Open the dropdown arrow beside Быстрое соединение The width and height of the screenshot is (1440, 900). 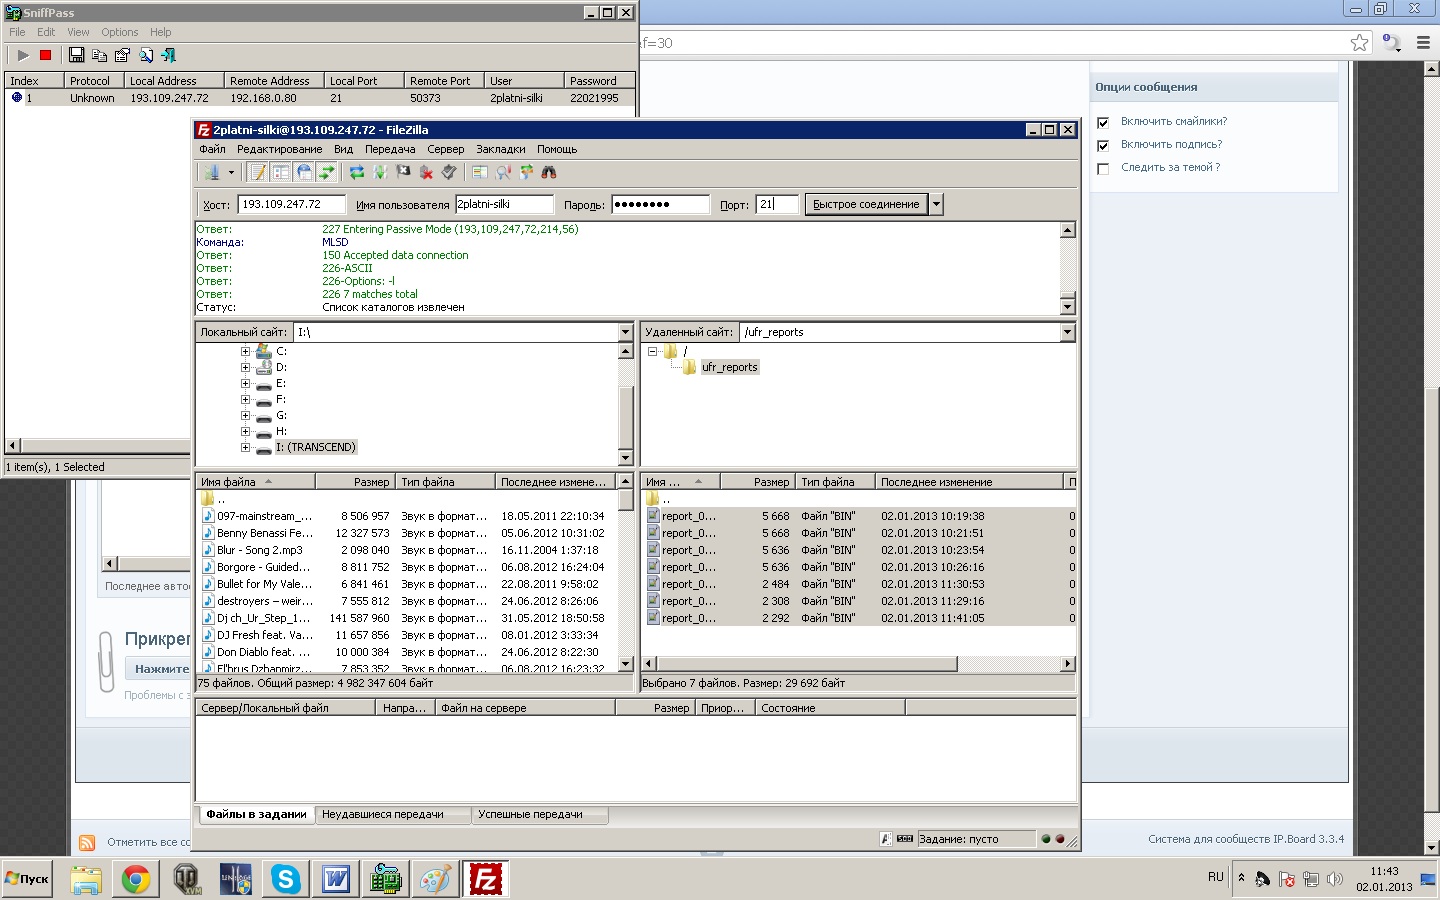(x=936, y=204)
